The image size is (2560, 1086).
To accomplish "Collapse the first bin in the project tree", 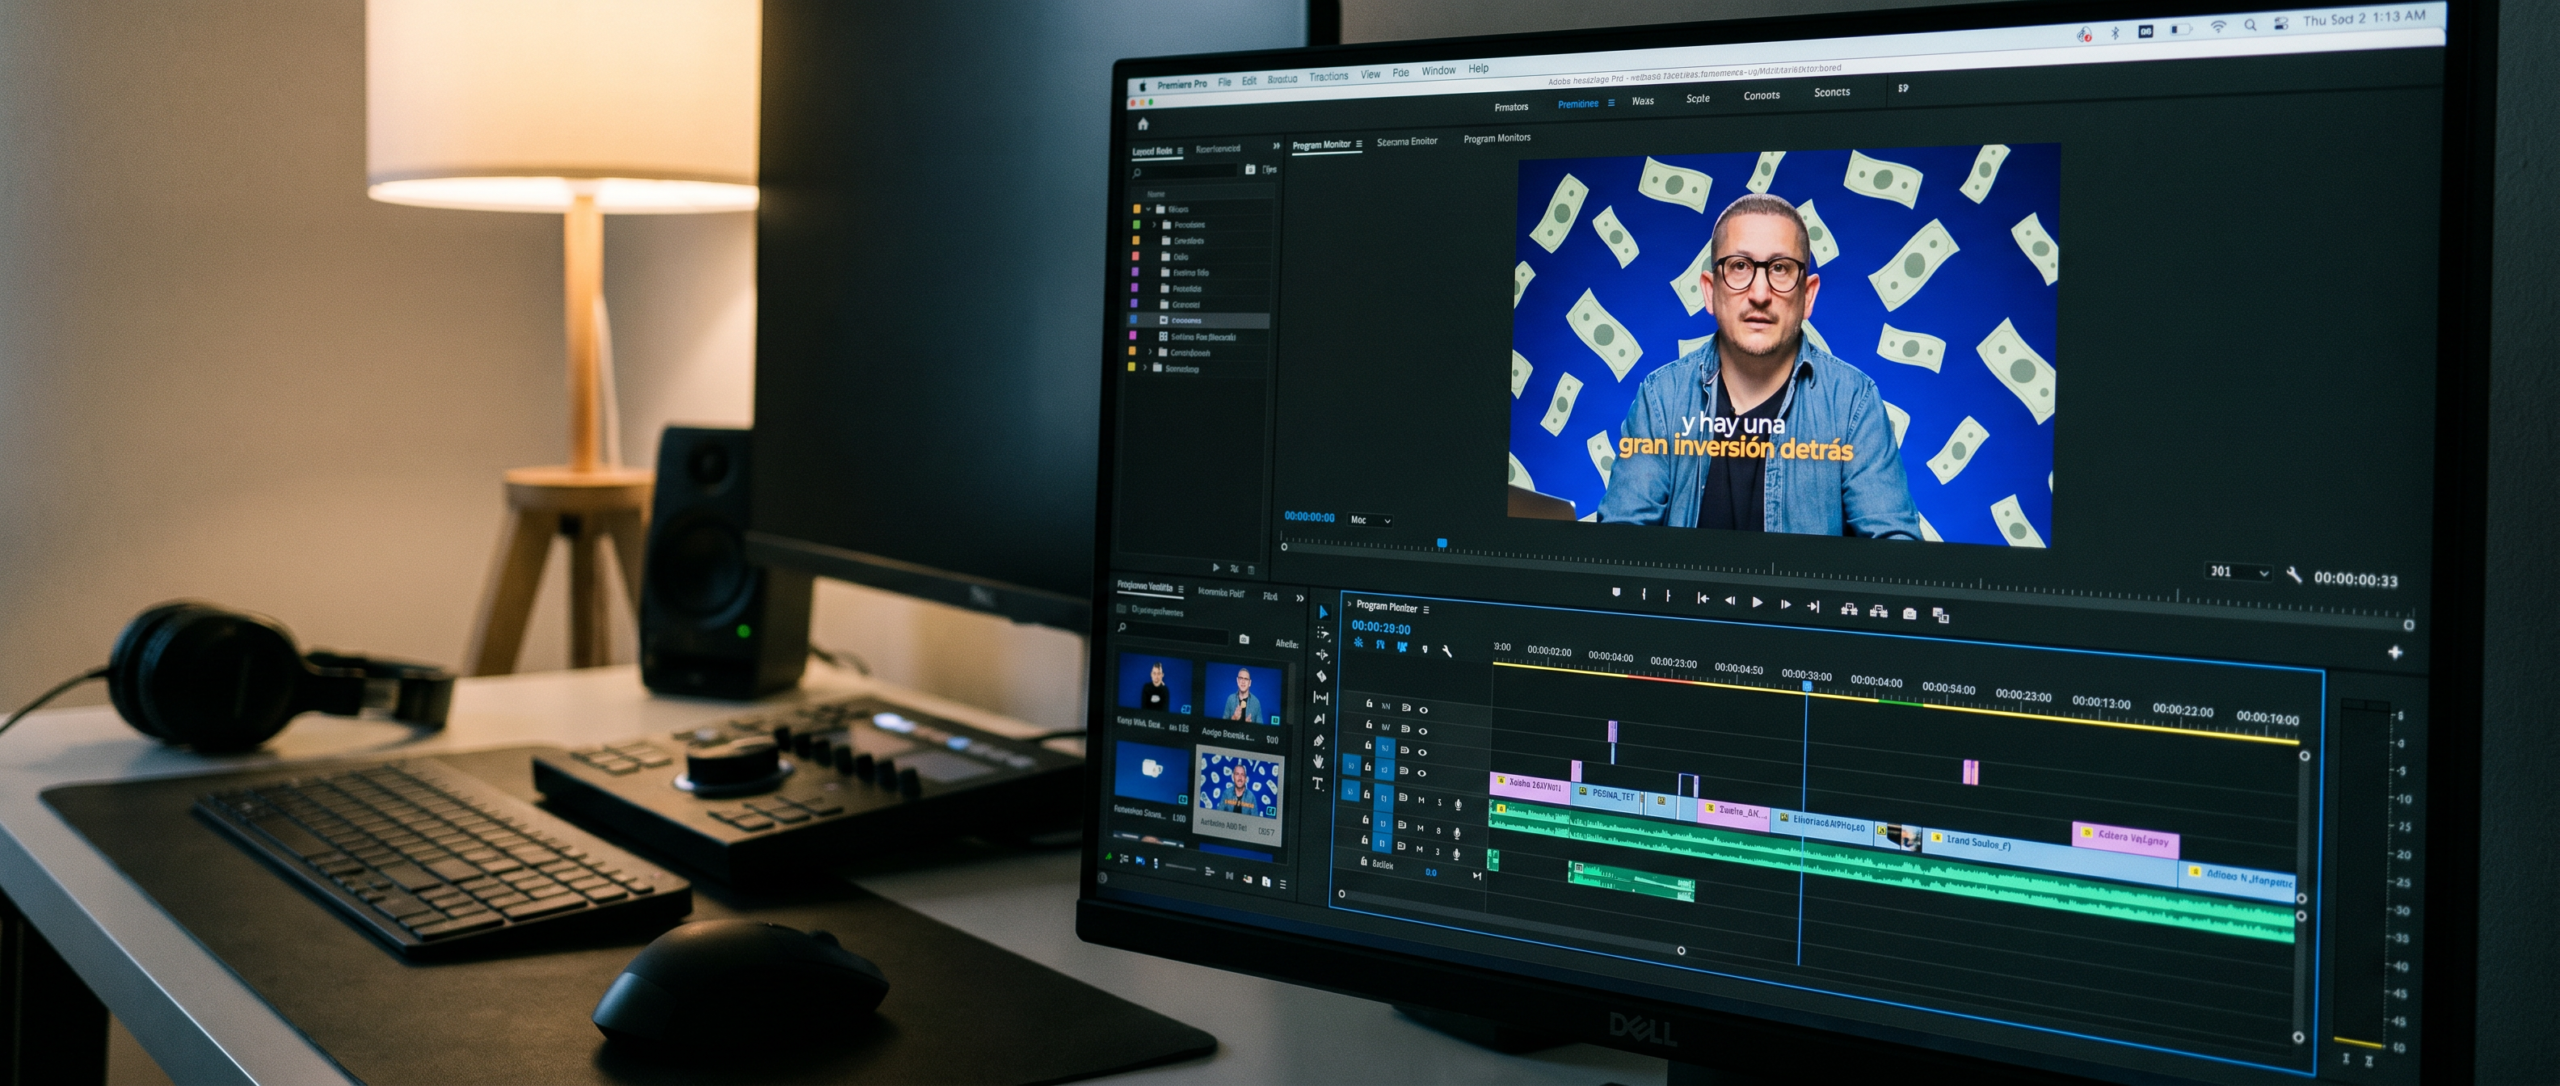I will pos(1148,209).
